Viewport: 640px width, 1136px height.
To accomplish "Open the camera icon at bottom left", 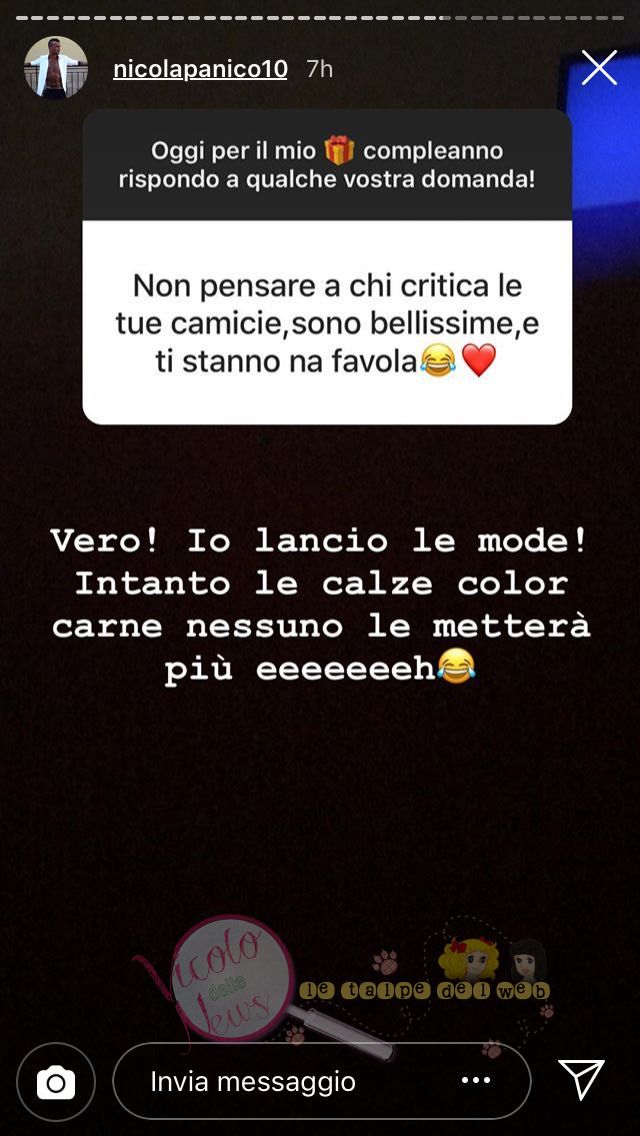I will point(56,1082).
